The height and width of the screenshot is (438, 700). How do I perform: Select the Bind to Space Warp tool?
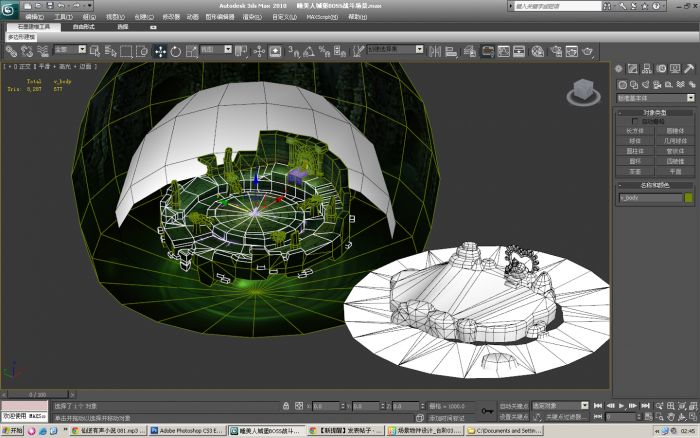pyautogui.click(x=42, y=51)
